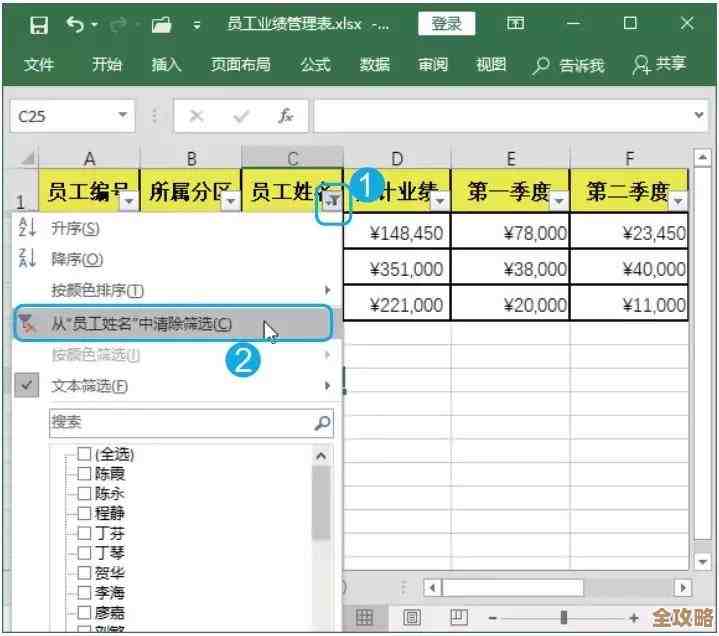Switch to the 数据 ribbon tab
The image size is (719, 636).
pyautogui.click(x=375, y=64)
